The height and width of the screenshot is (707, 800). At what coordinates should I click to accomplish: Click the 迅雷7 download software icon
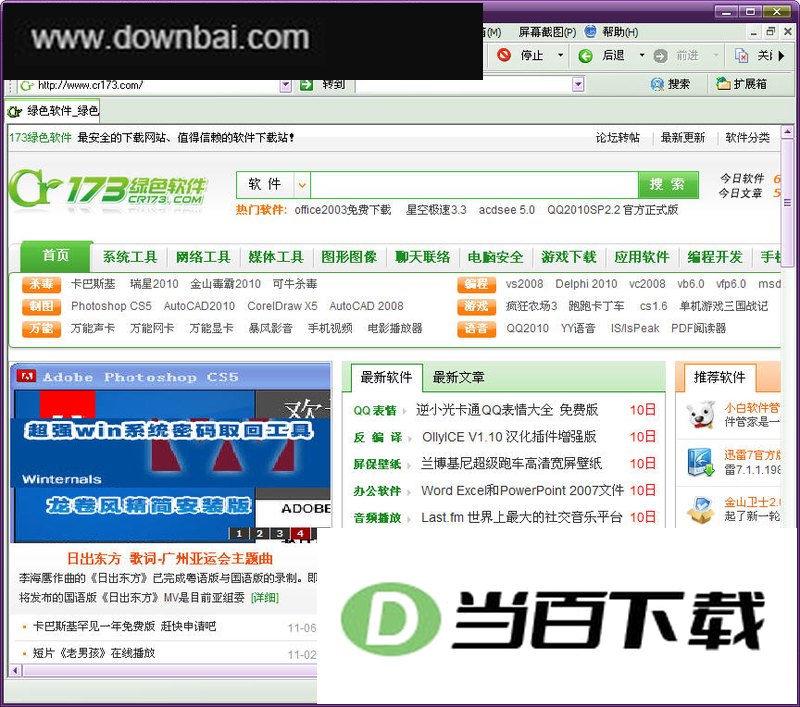pyautogui.click(x=700, y=462)
